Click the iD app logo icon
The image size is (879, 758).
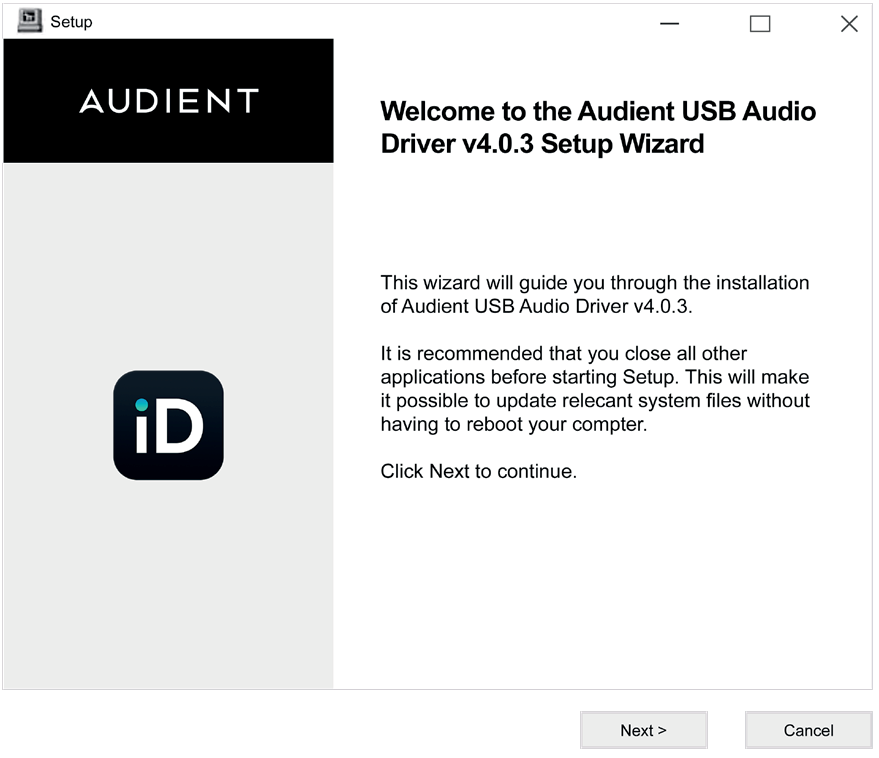coord(168,425)
